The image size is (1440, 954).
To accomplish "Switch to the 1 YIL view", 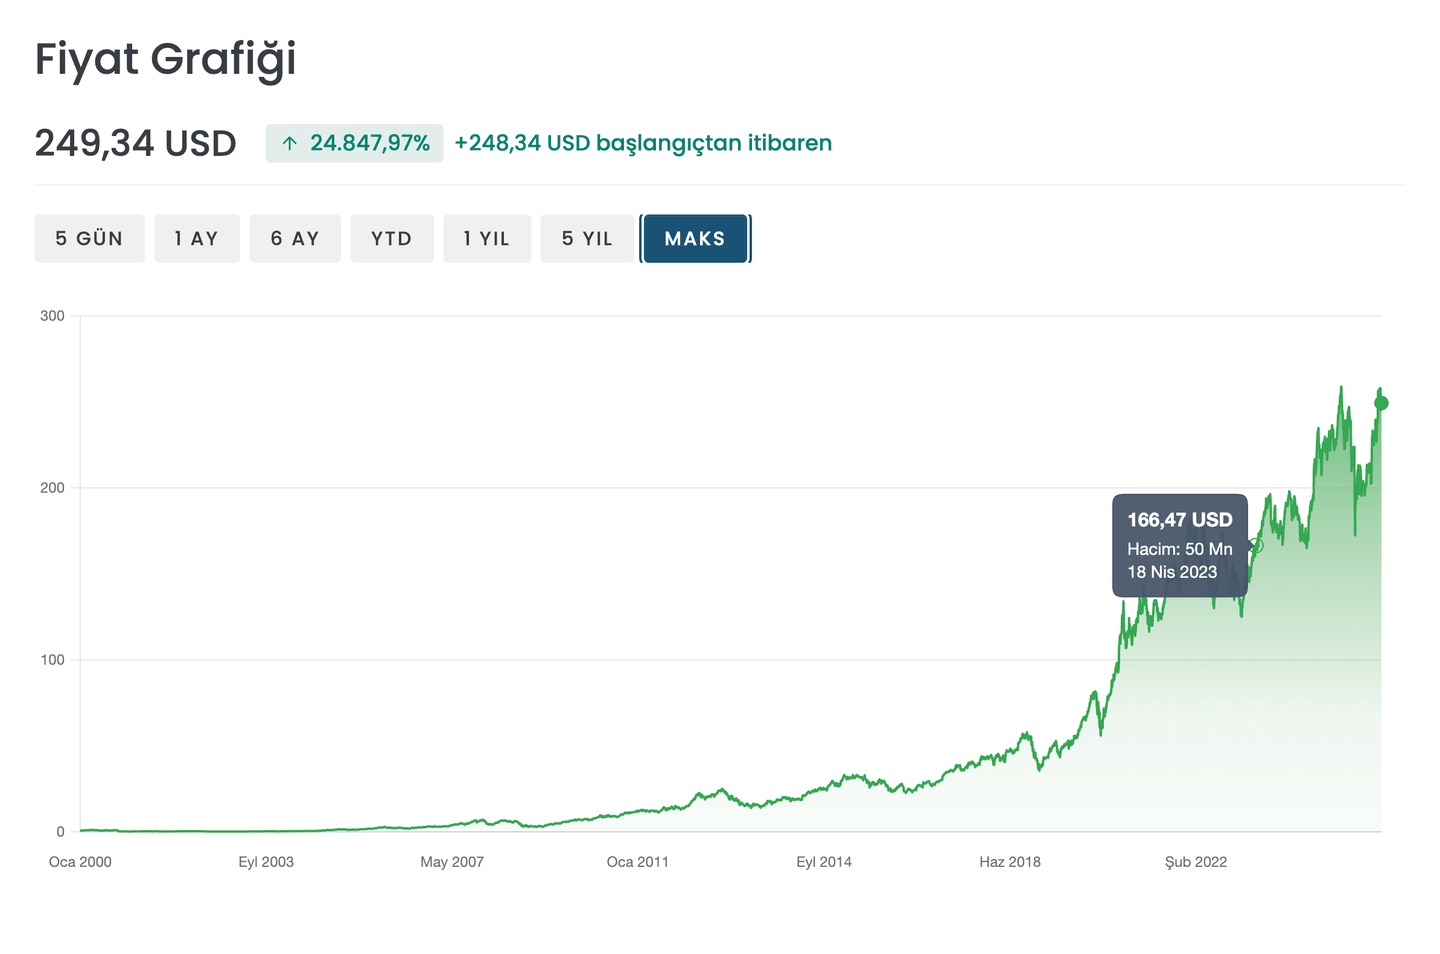I will pos(487,239).
